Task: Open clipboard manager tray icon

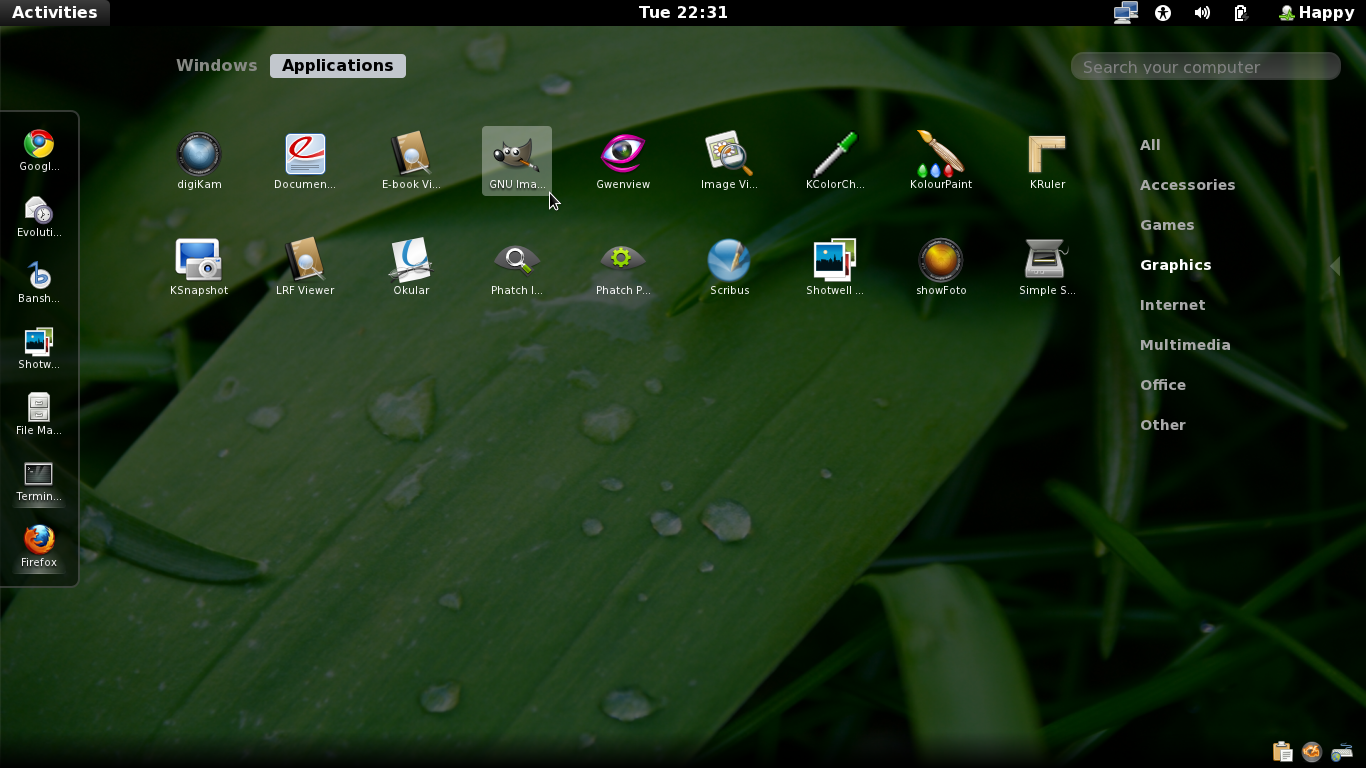Action: click(1282, 752)
